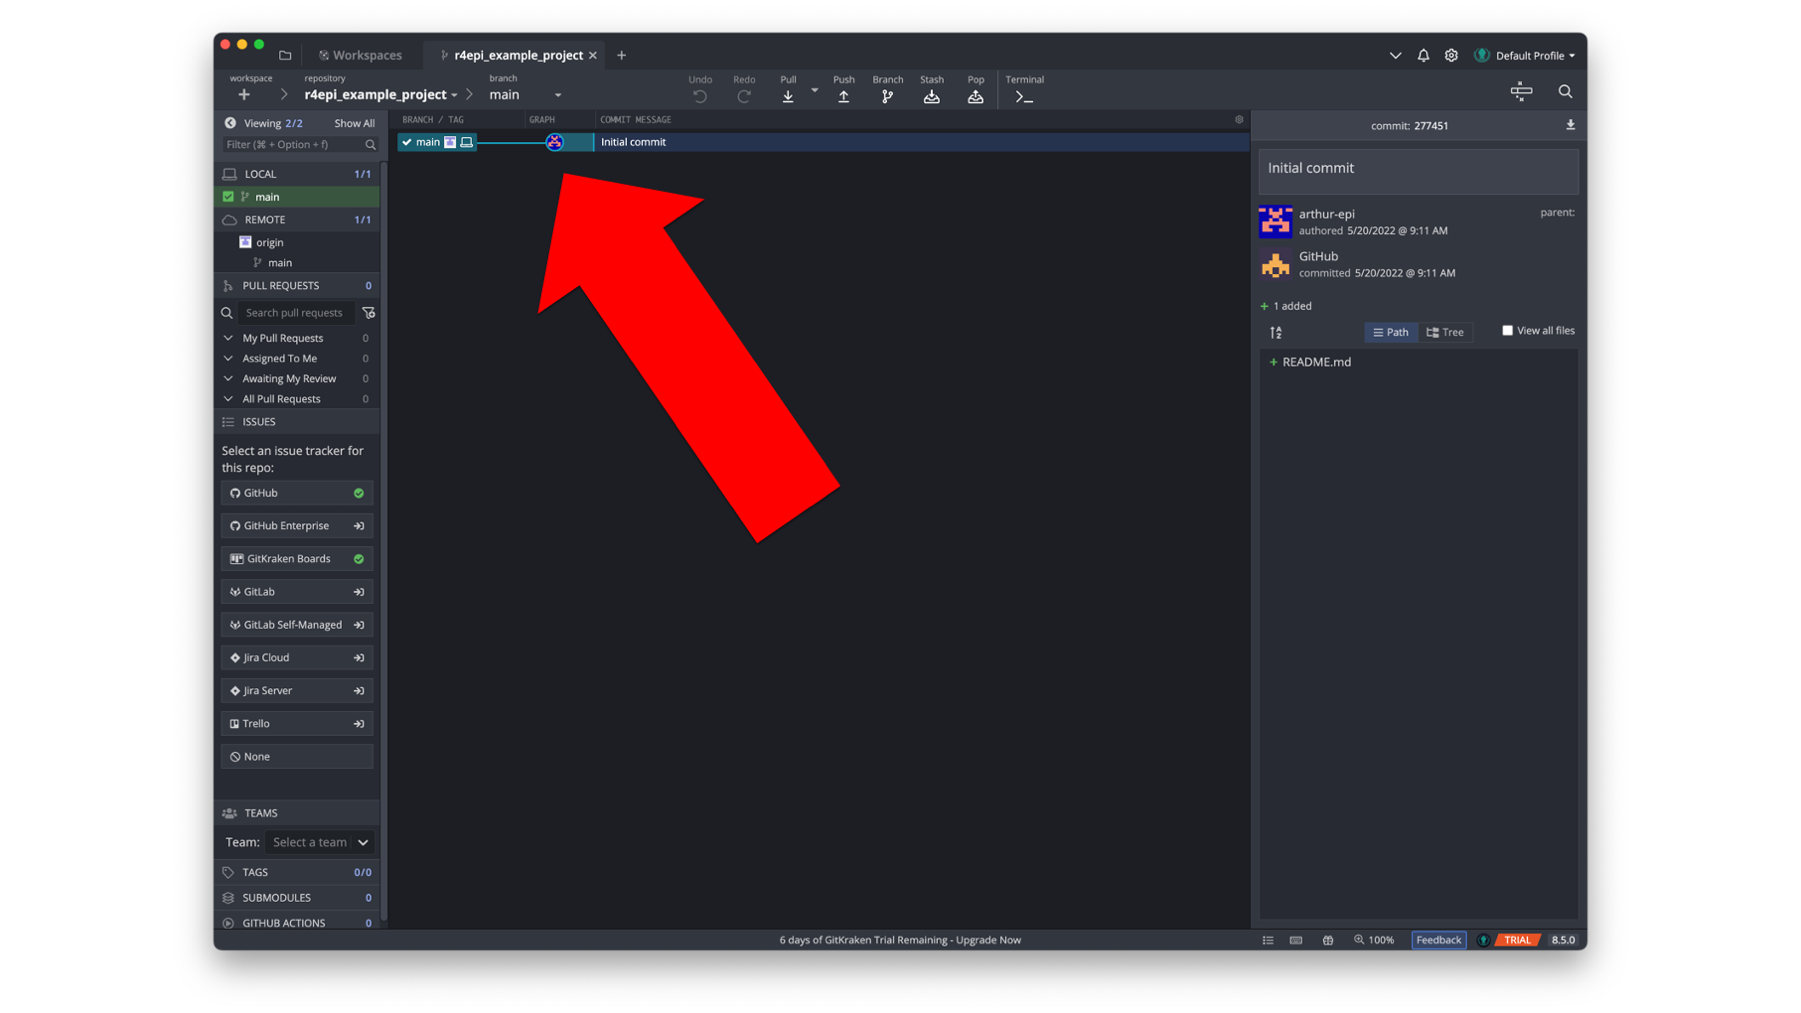The width and height of the screenshot is (1801, 1013).
Task: Open the TAGS section
Action: coord(297,872)
